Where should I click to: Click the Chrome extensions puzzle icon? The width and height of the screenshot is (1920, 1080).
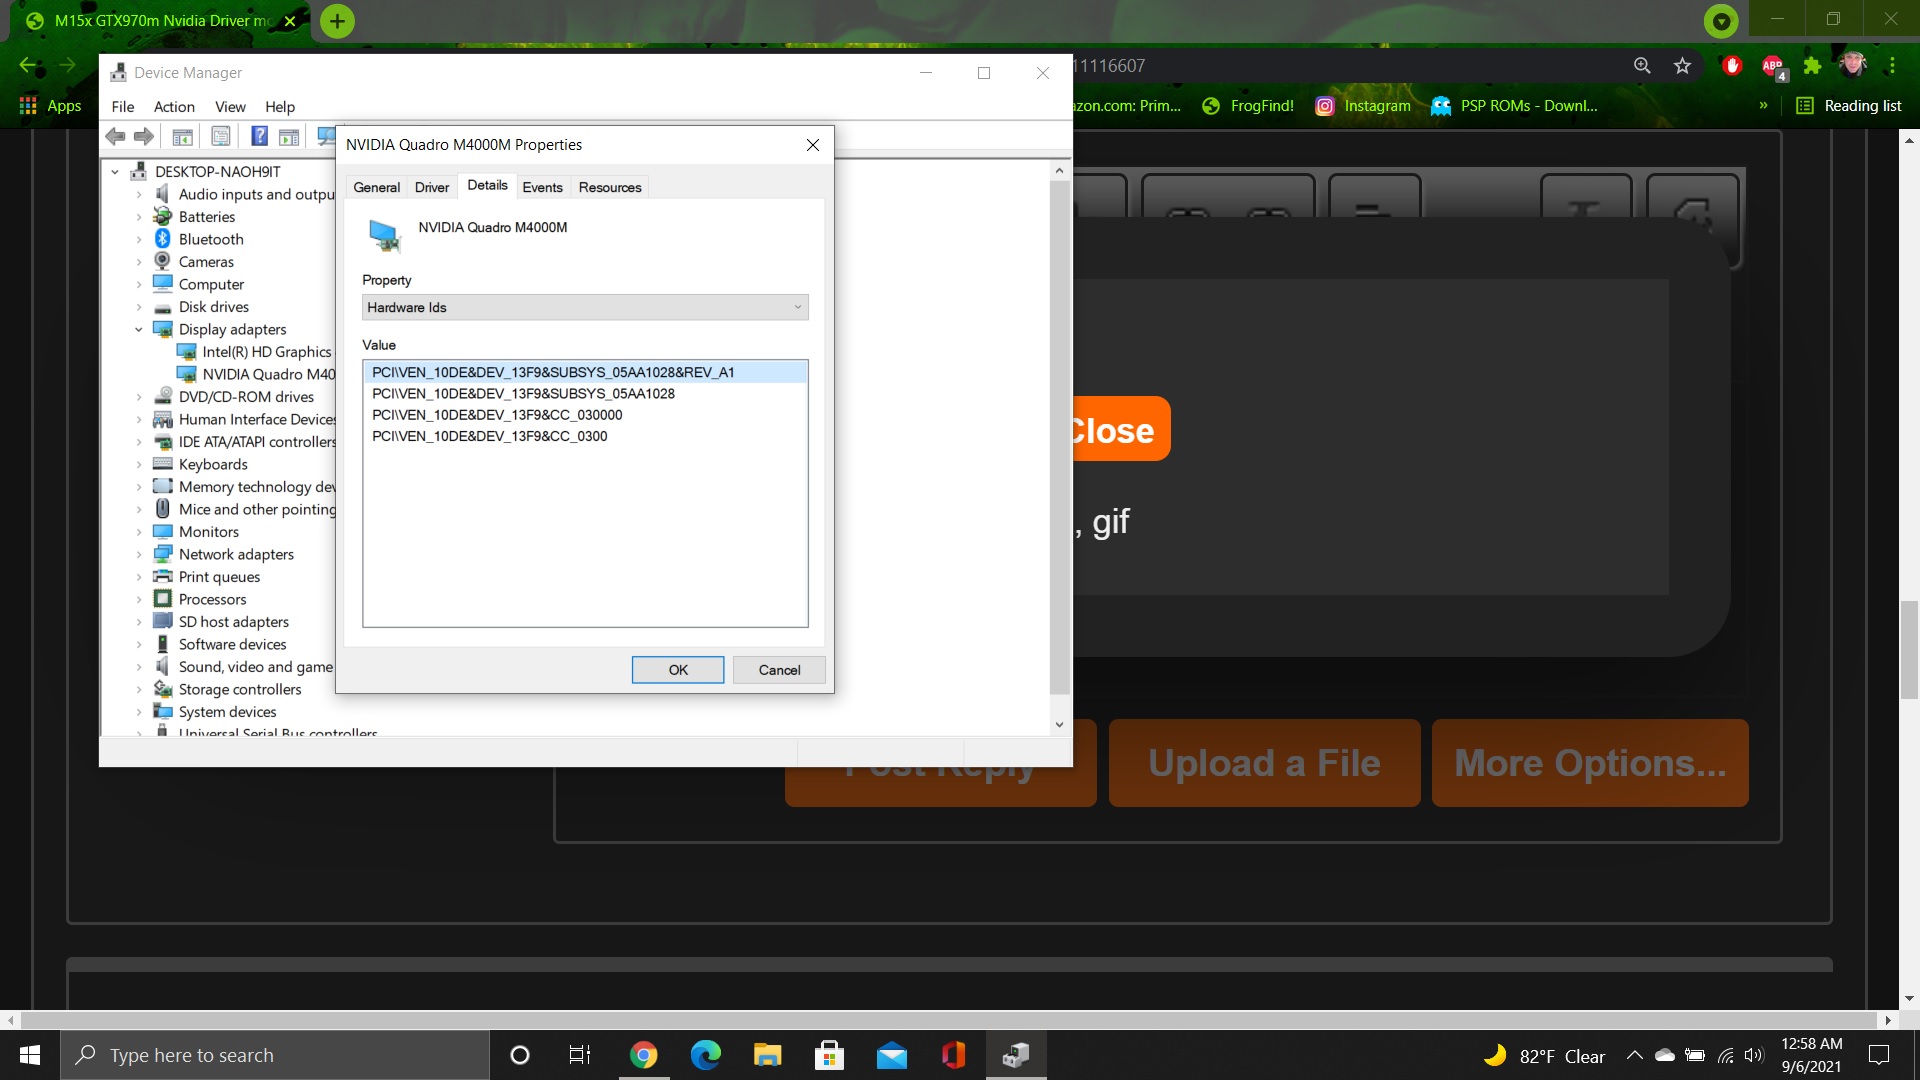coord(1812,66)
